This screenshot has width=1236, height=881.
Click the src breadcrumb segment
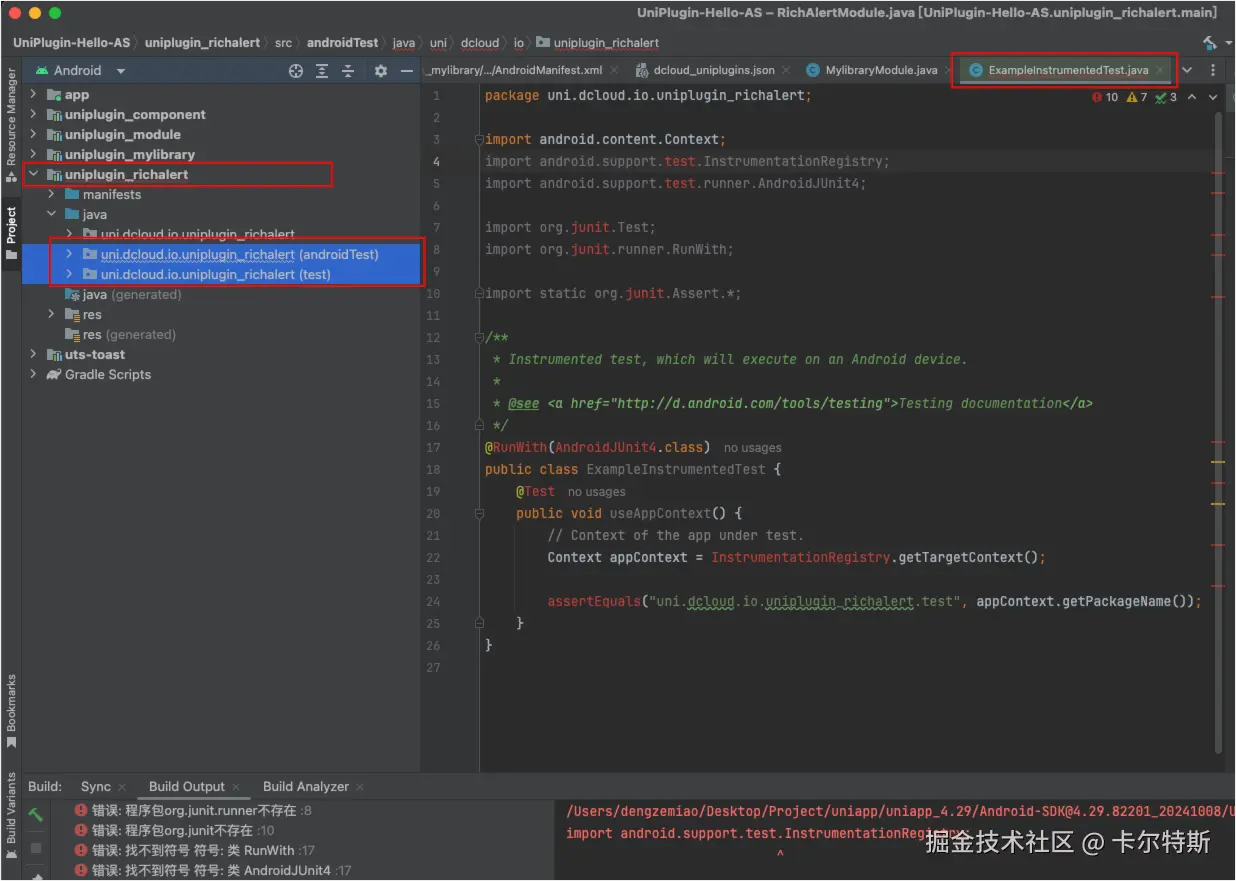tap(284, 43)
